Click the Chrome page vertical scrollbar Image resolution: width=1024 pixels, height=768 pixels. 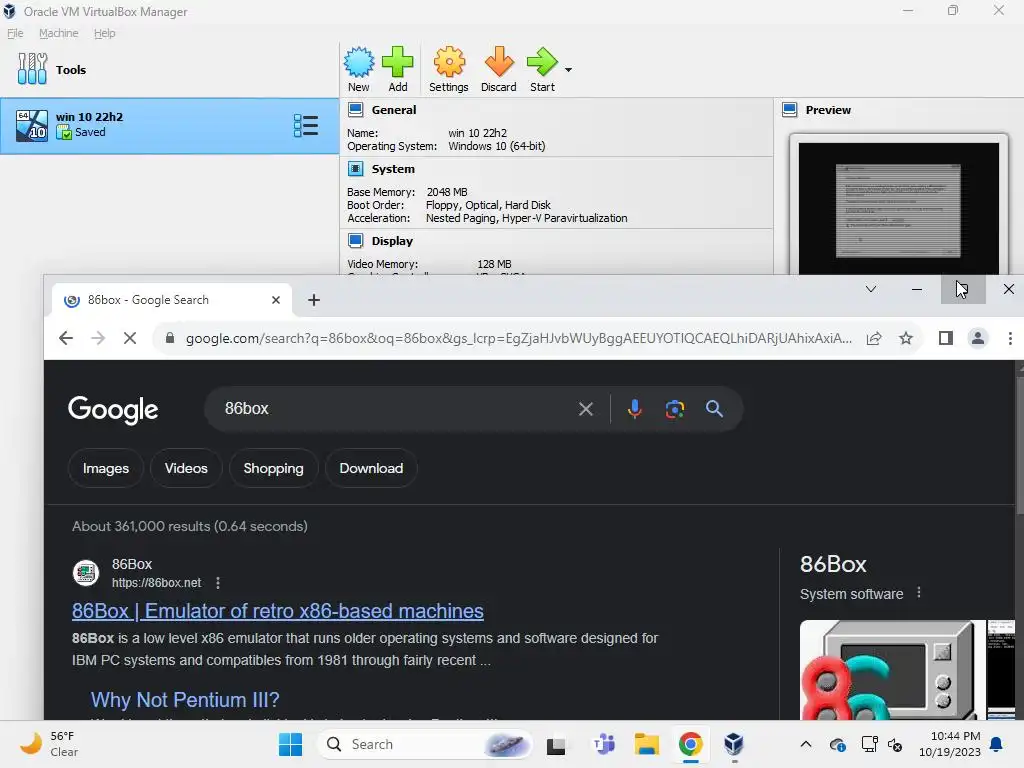pos(1019,444)
